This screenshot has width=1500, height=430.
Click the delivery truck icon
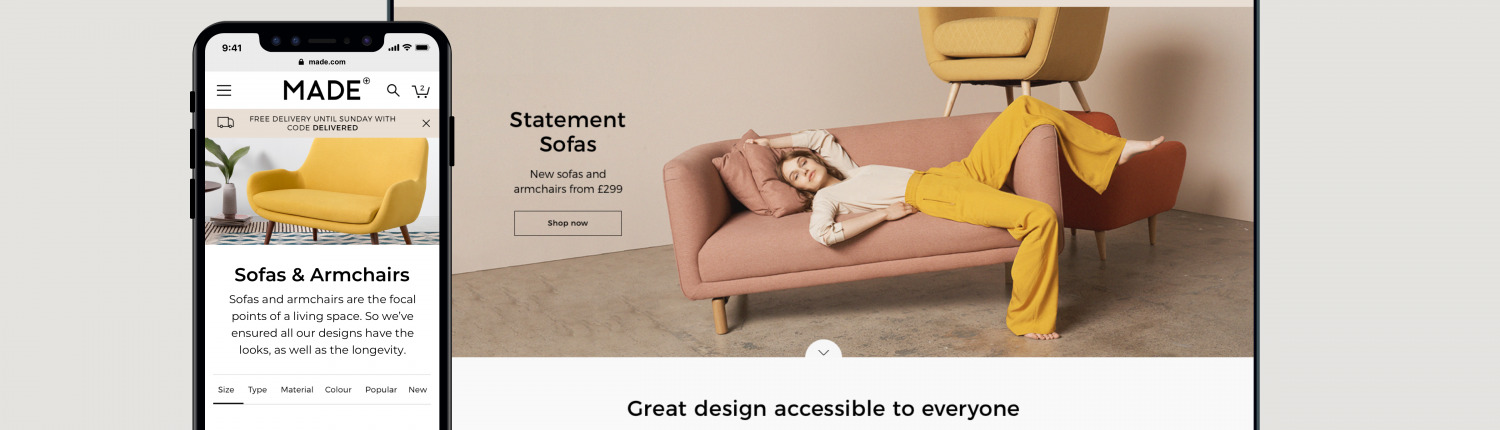tap(226, 123)
